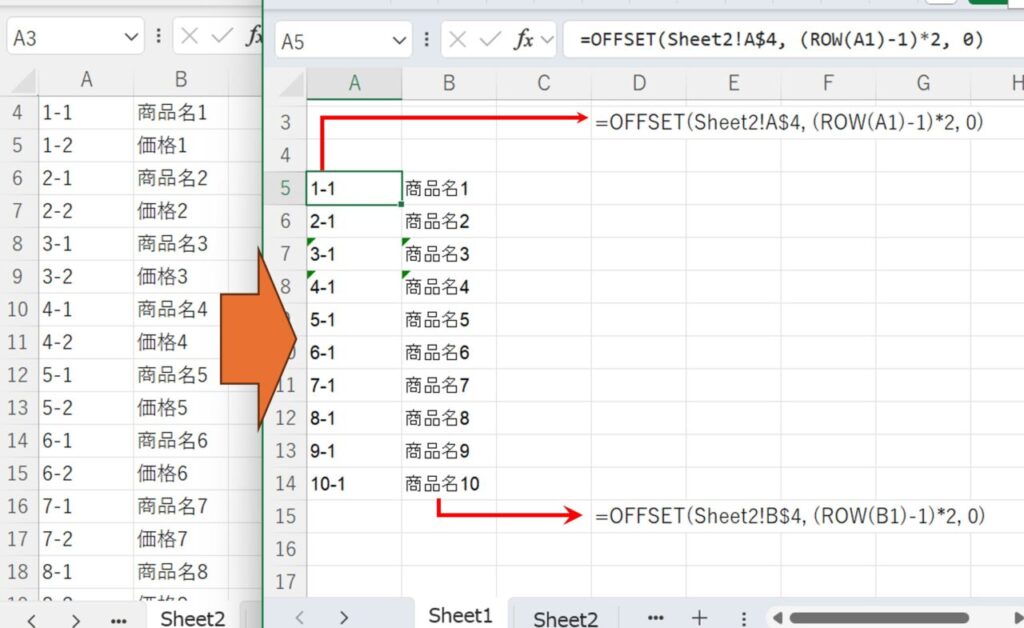Select column C header in Sheet1 window
The height and width of the screenshot is (628, 1024).
point(543,84)
